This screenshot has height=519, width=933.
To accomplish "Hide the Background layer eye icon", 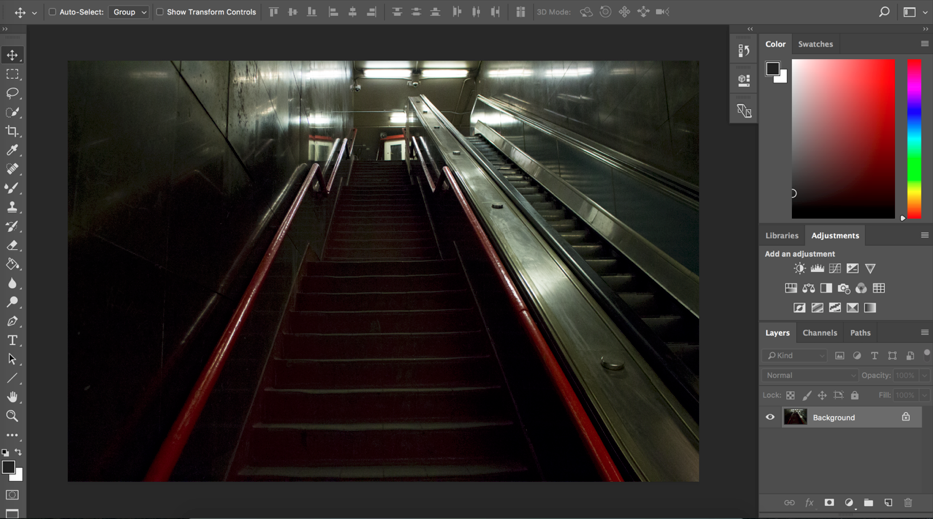I will pyautogui.click(x=770, y=417).
